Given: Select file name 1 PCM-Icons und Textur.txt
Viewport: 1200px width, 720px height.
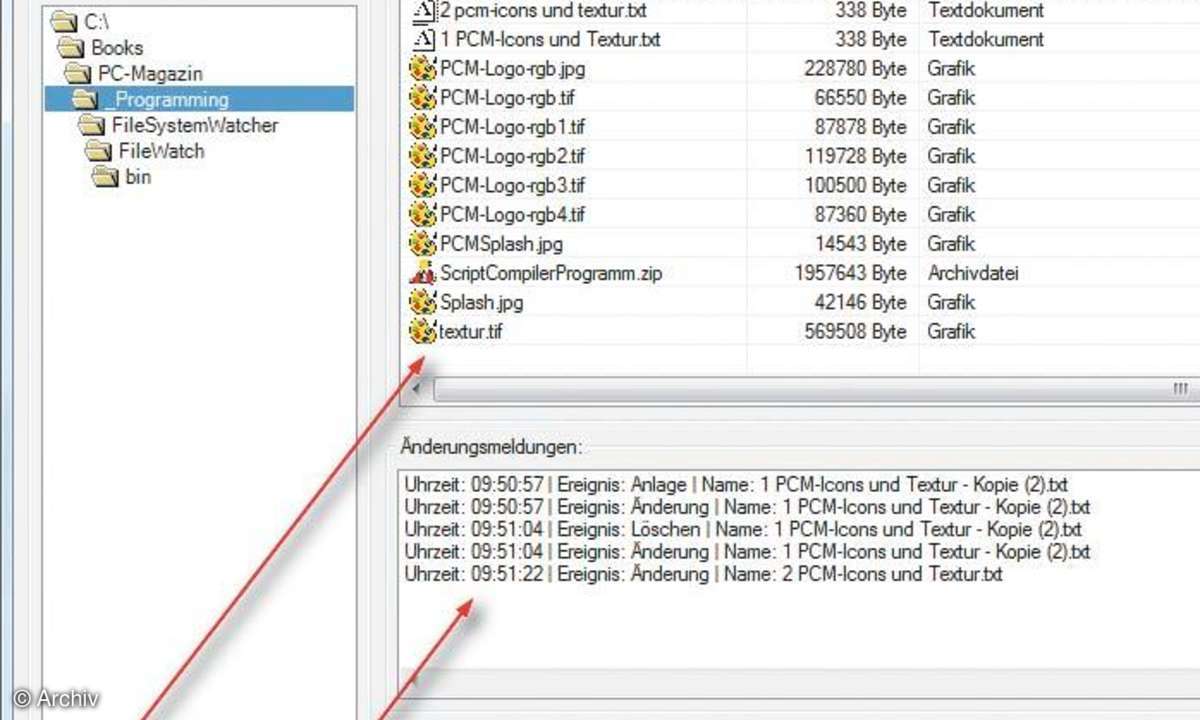Looking at the screenshot, I should (550, 40).
